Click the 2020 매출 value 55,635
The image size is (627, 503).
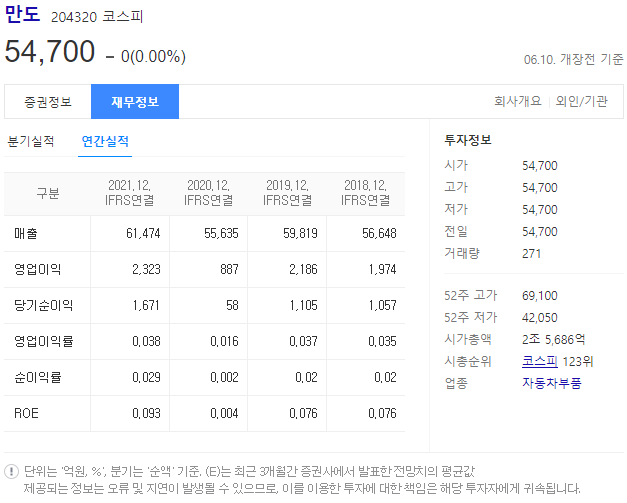click(222, 234)
